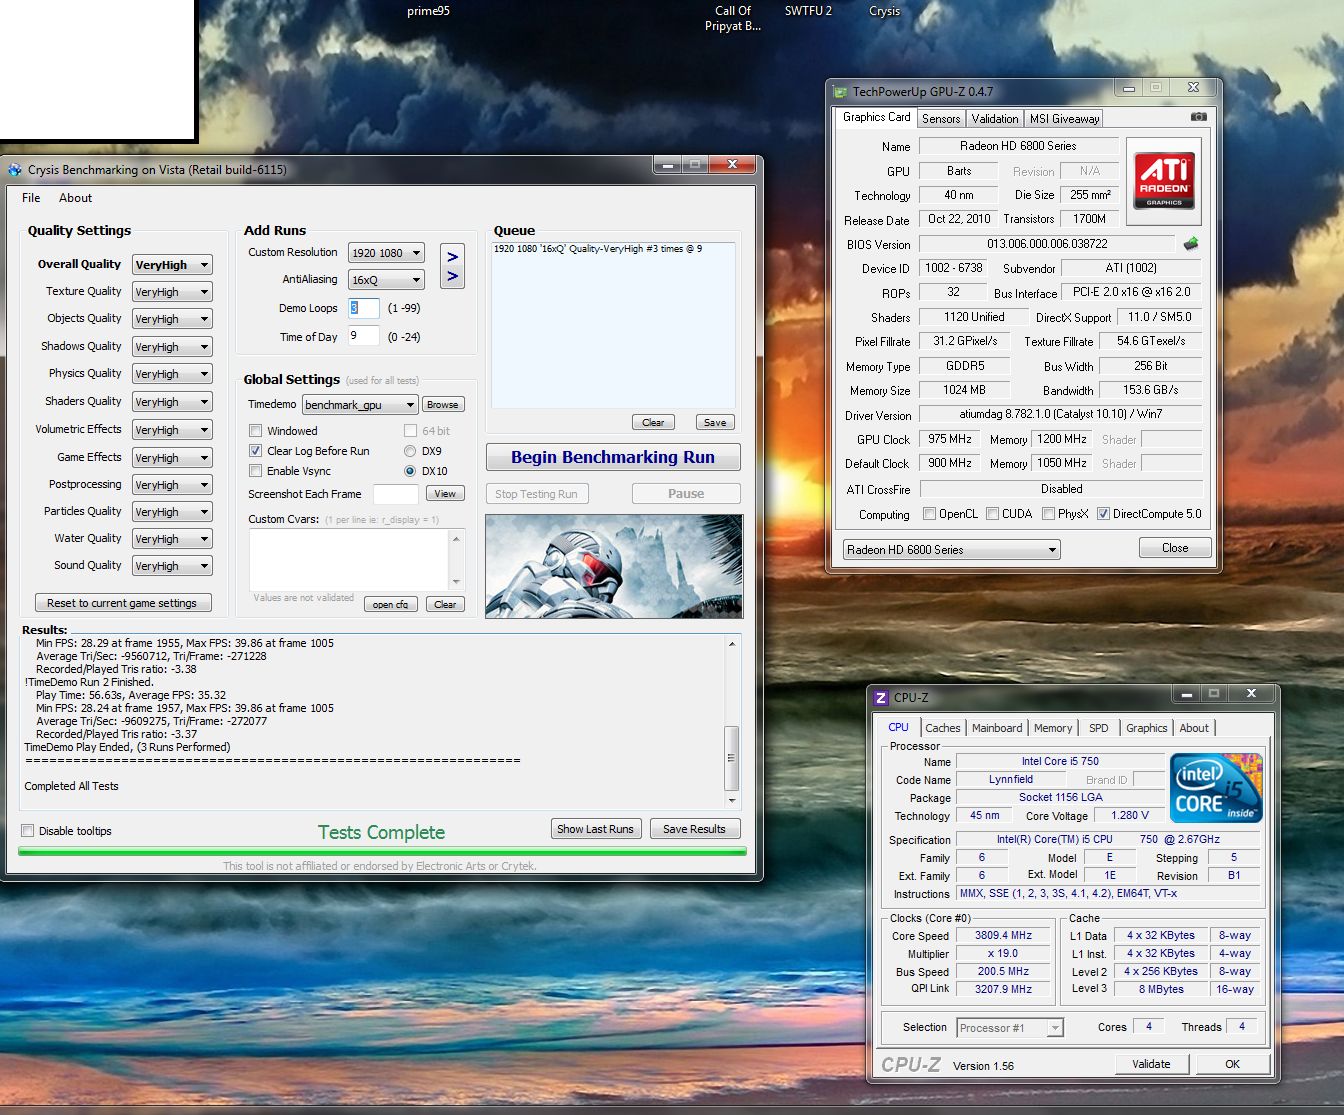The image size is (1344, 1115).
Task: Click the Crysis nanosuit banner image
Action: point(614,566)
